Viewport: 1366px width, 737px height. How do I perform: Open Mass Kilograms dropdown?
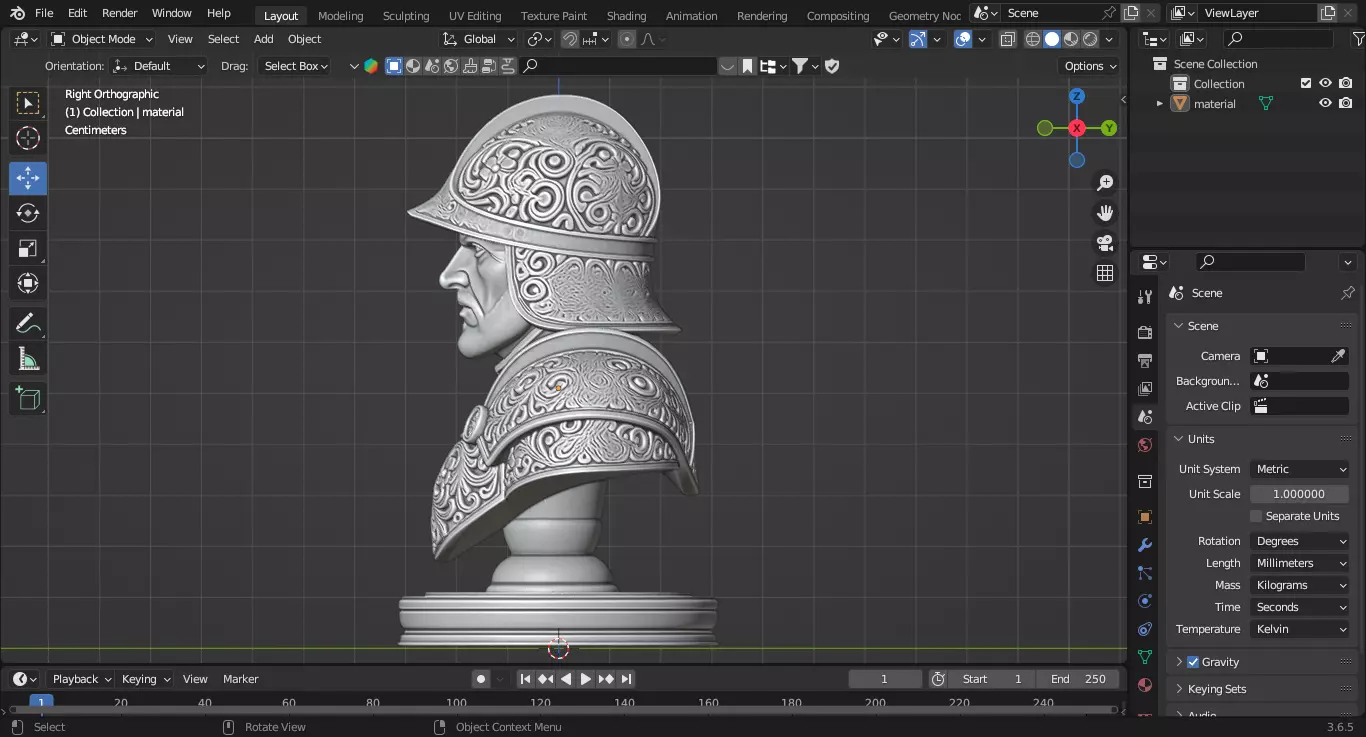click(x=1300, y=585)
